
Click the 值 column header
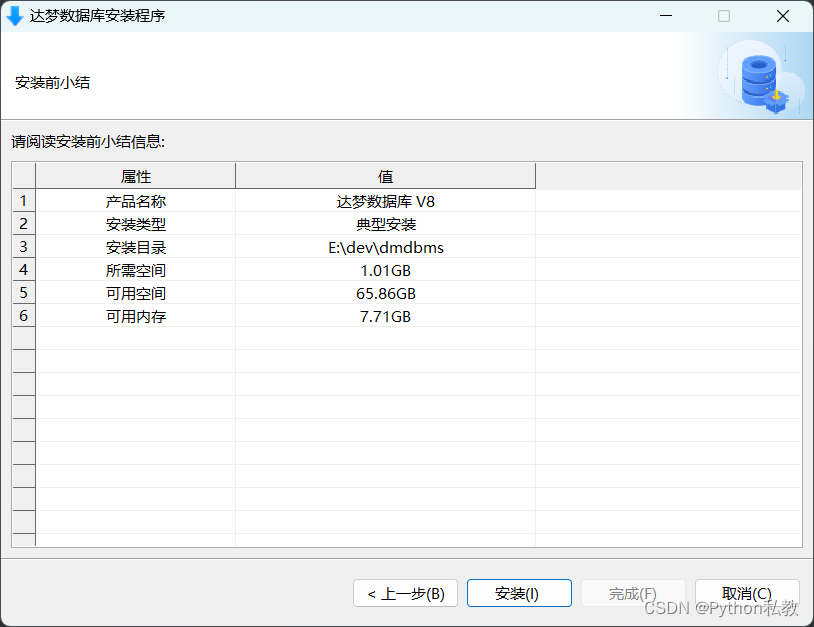click(x=385, y=176)
